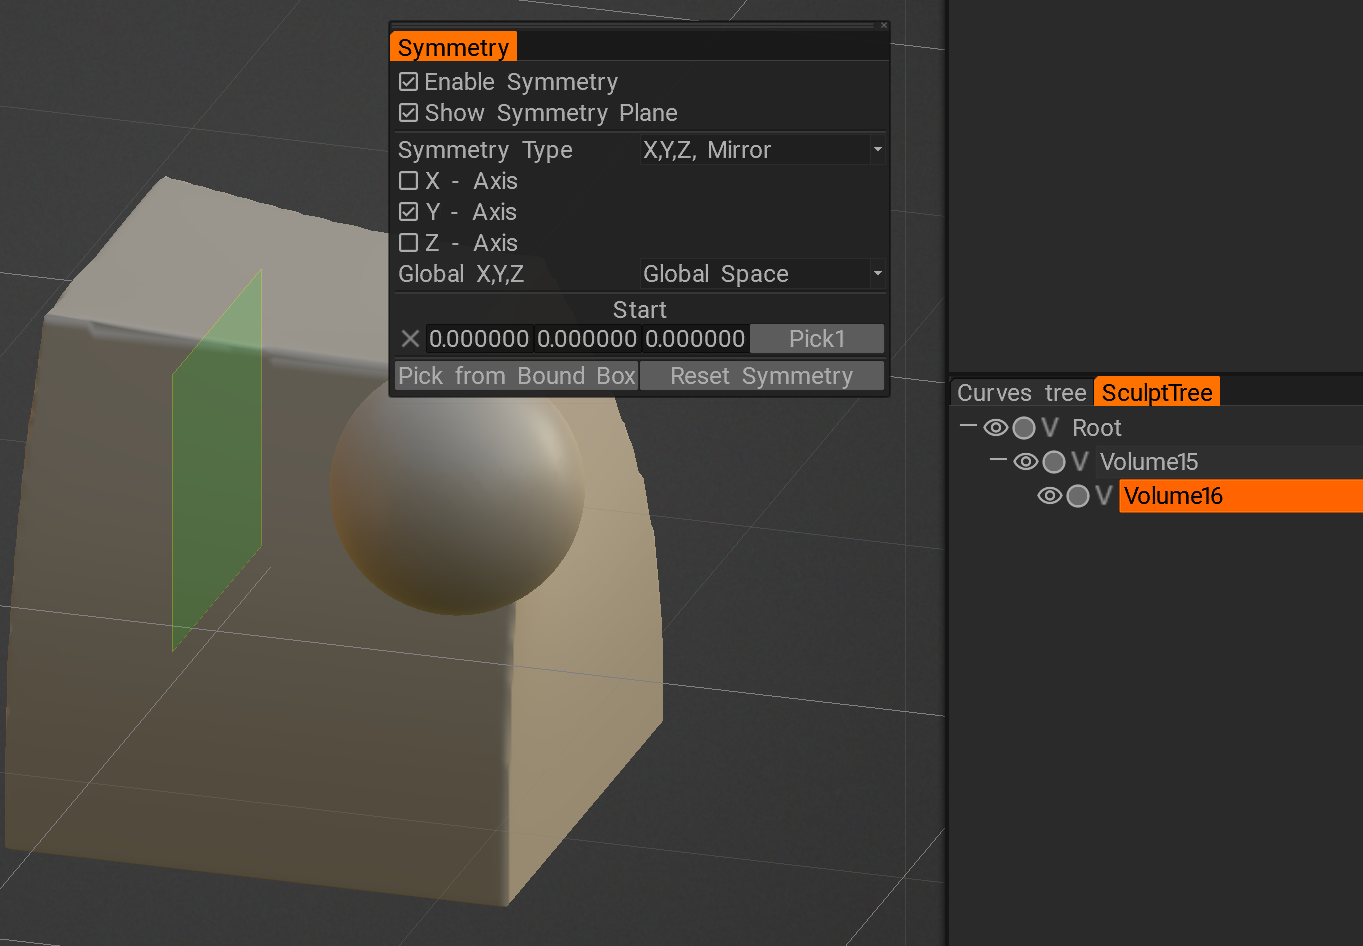Screen dimensions: 1363x946
Task: Enable X - Axis symmetry
Action: click(x=408, y=181)
